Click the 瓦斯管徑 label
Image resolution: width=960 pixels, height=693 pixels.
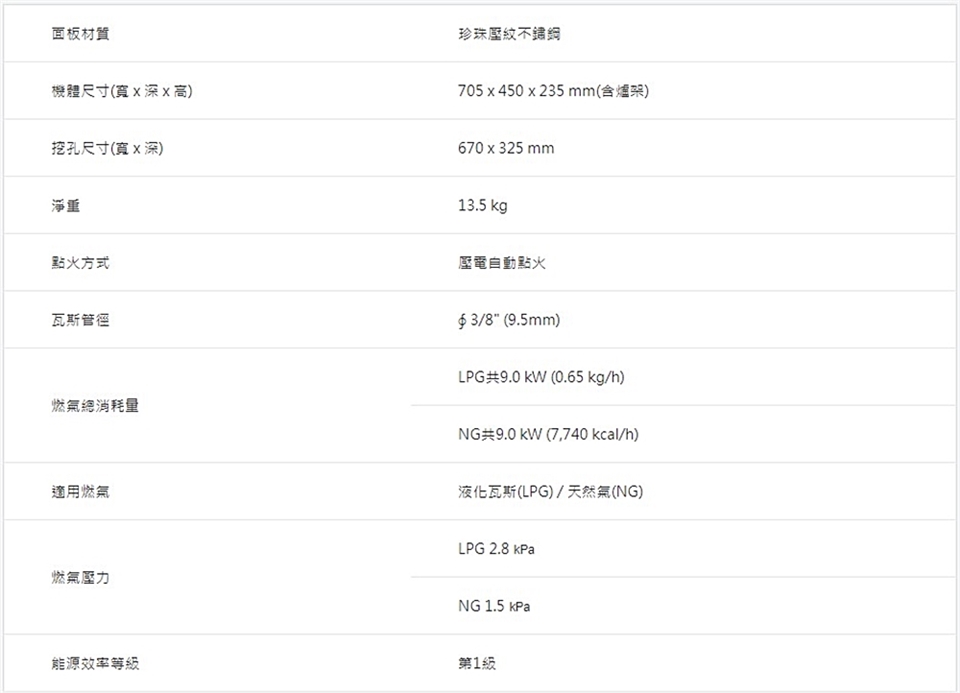[81, 320]
